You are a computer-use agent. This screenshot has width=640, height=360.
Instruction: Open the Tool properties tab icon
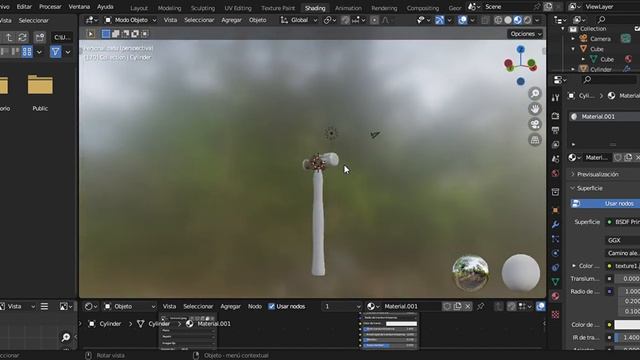coord(555,98)
